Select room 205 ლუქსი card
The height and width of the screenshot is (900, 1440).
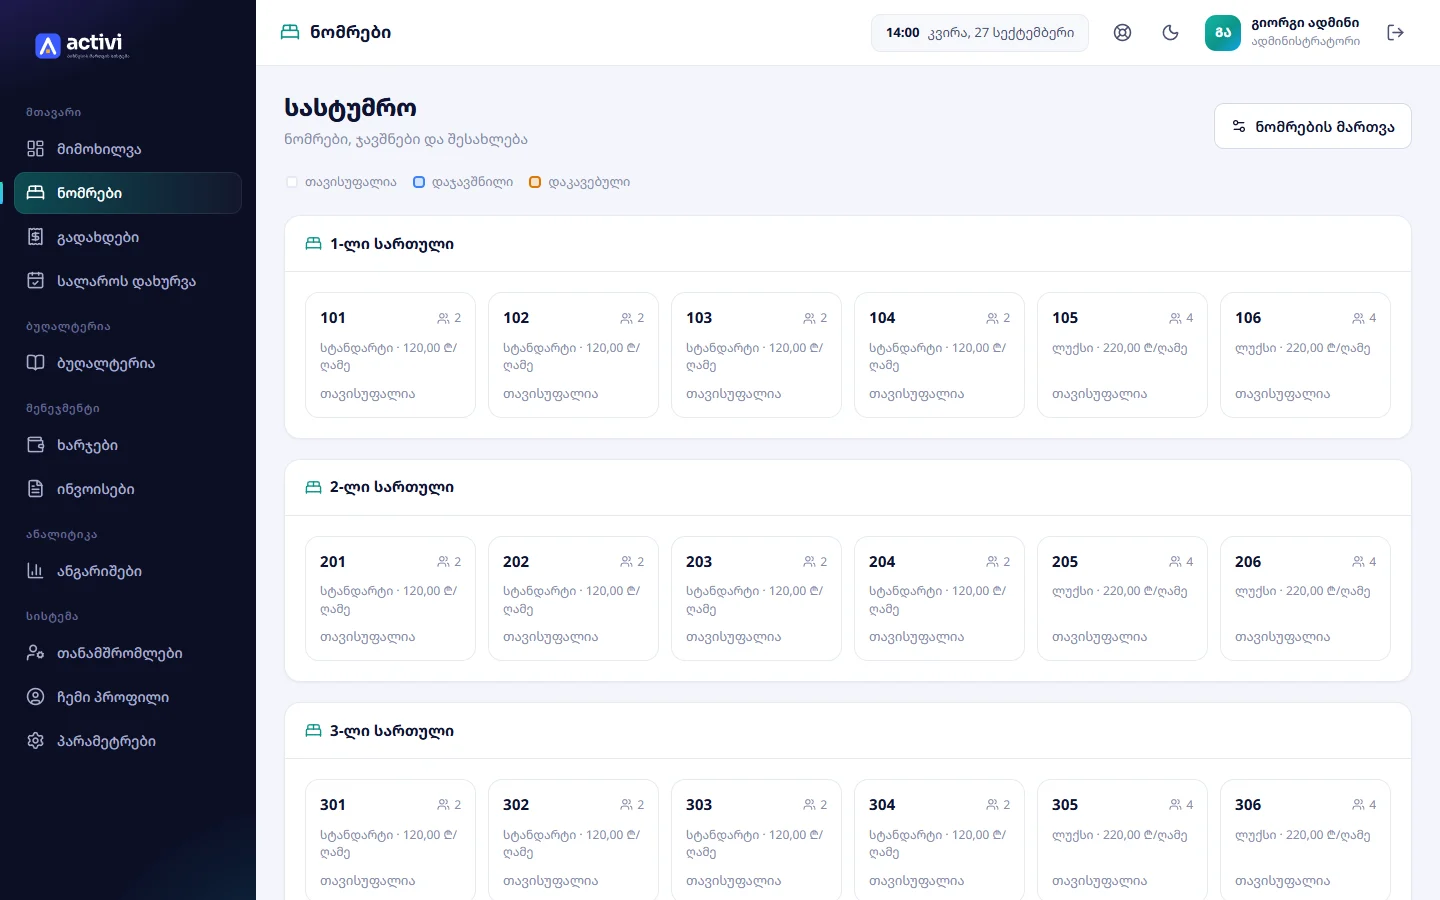pos(1122,599)
